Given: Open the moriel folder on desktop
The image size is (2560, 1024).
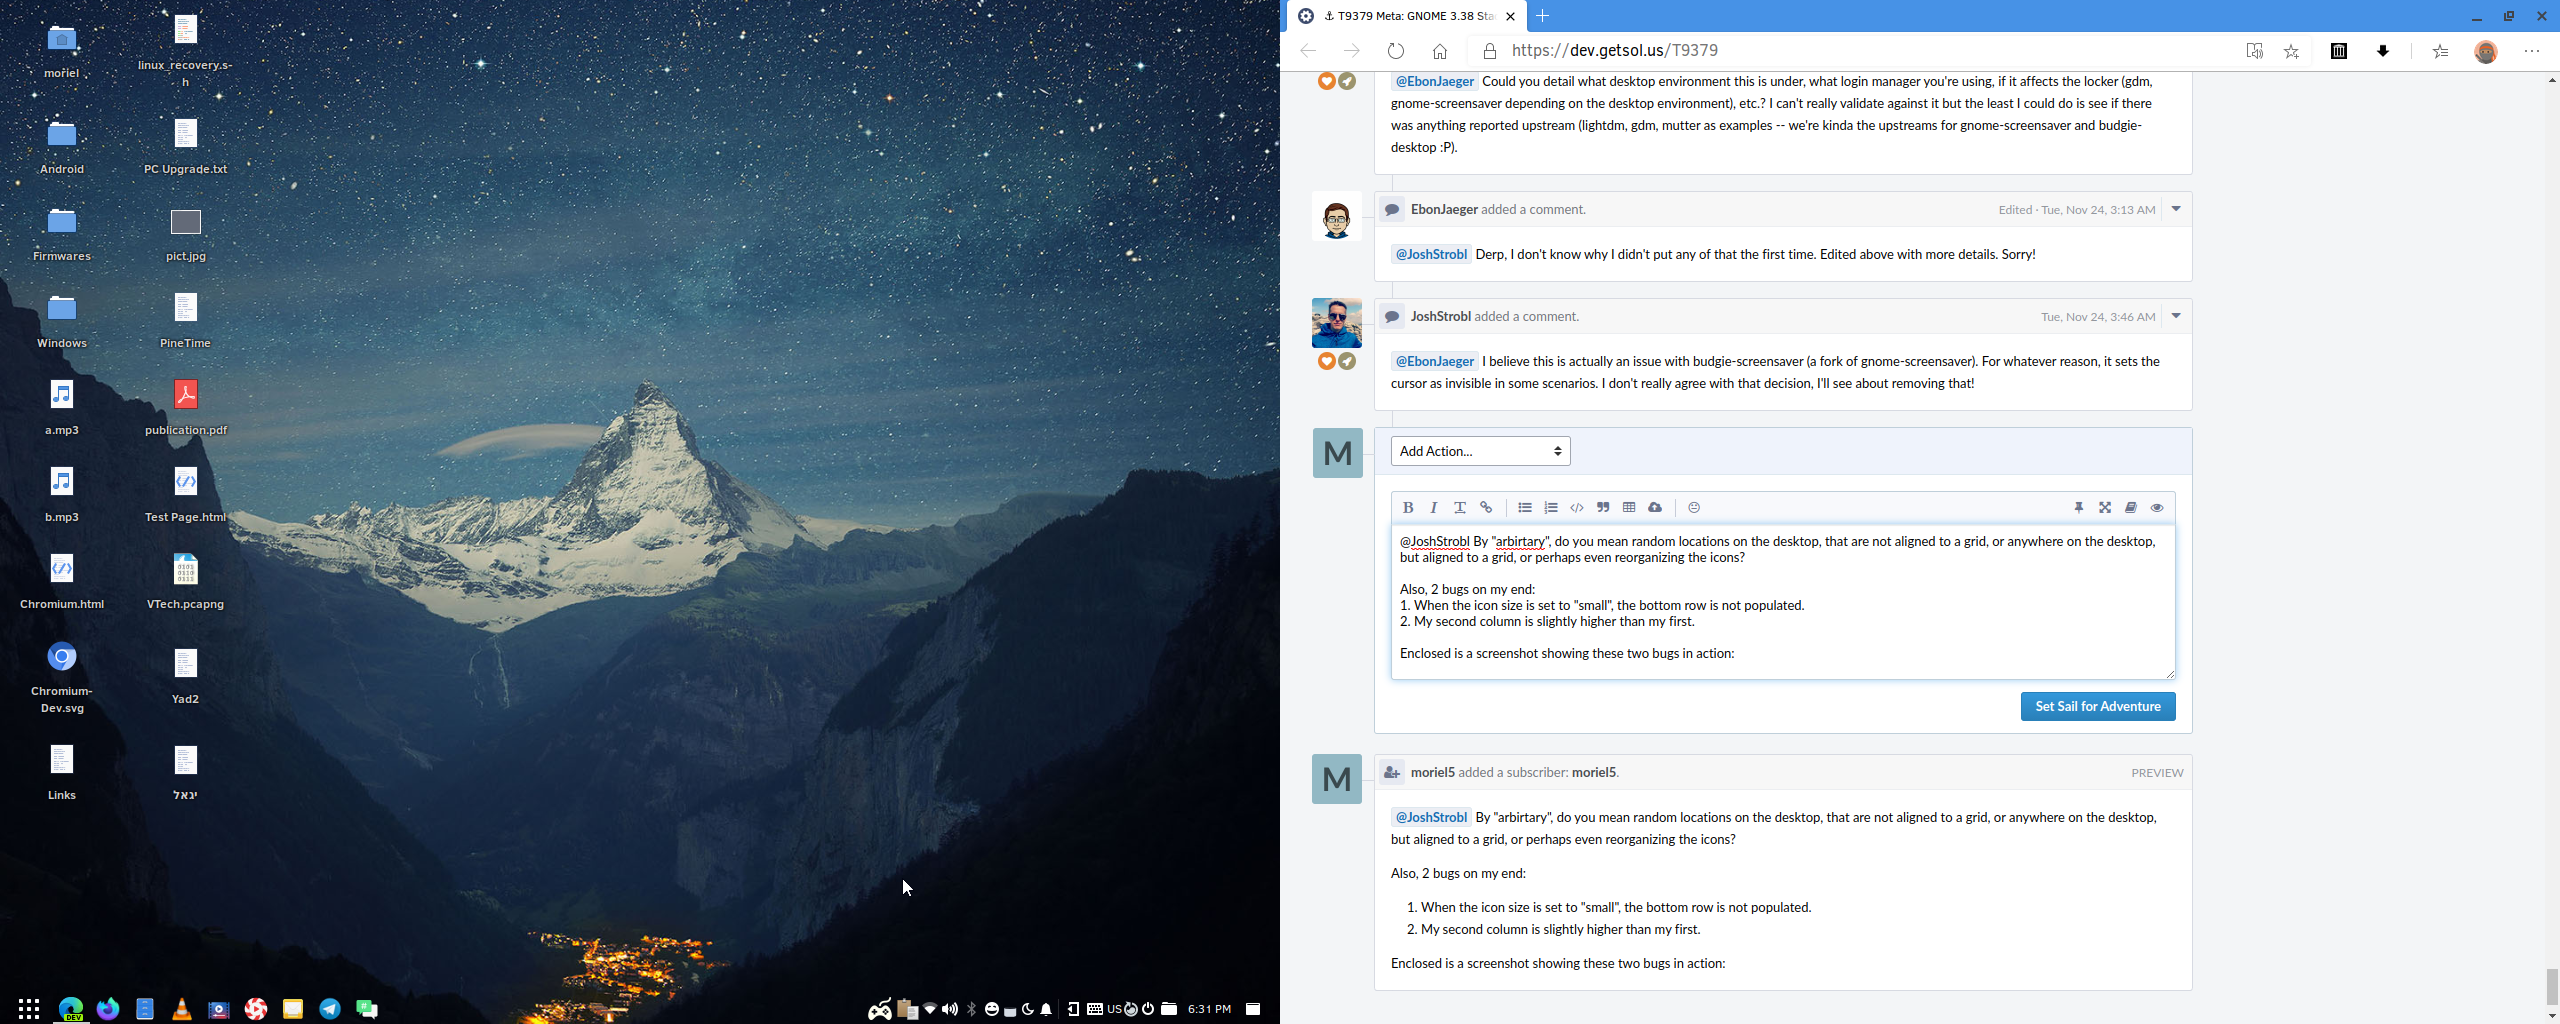Looking at the screenshot, I should [x=62, y=51].
